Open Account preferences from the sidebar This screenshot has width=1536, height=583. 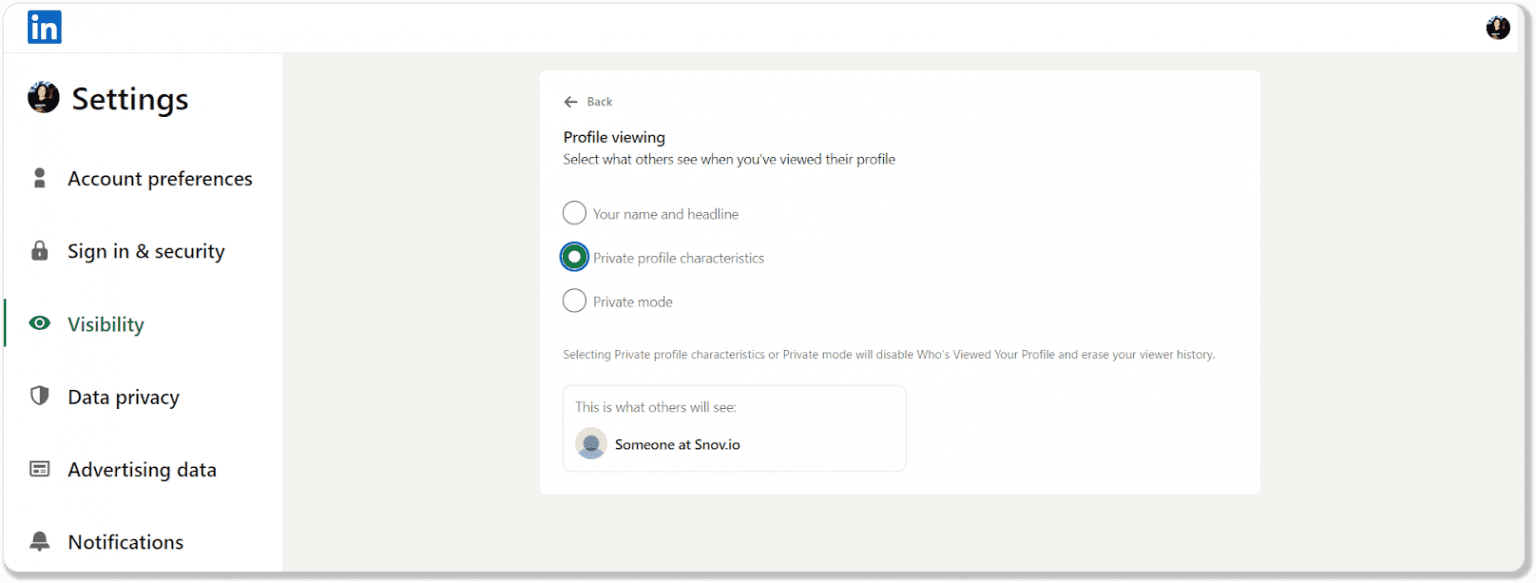pyautogui.click(x=159, y=177)
